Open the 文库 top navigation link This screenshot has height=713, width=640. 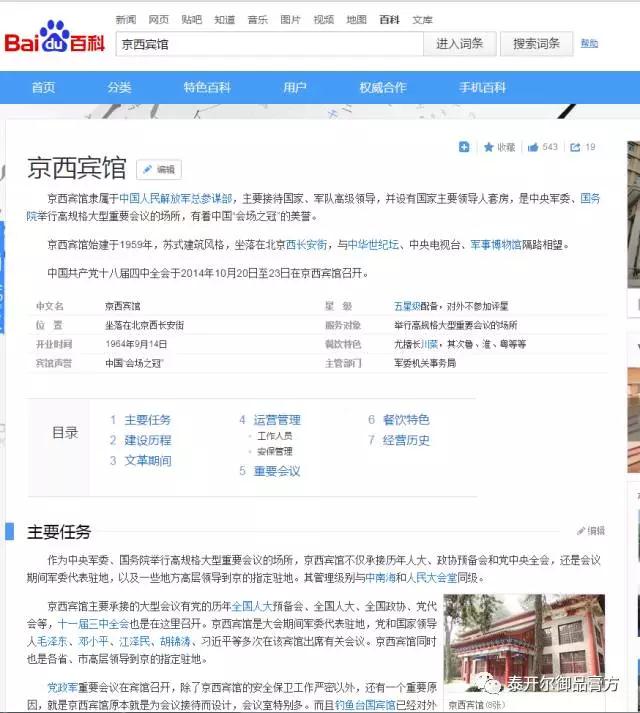coord(422,20)
